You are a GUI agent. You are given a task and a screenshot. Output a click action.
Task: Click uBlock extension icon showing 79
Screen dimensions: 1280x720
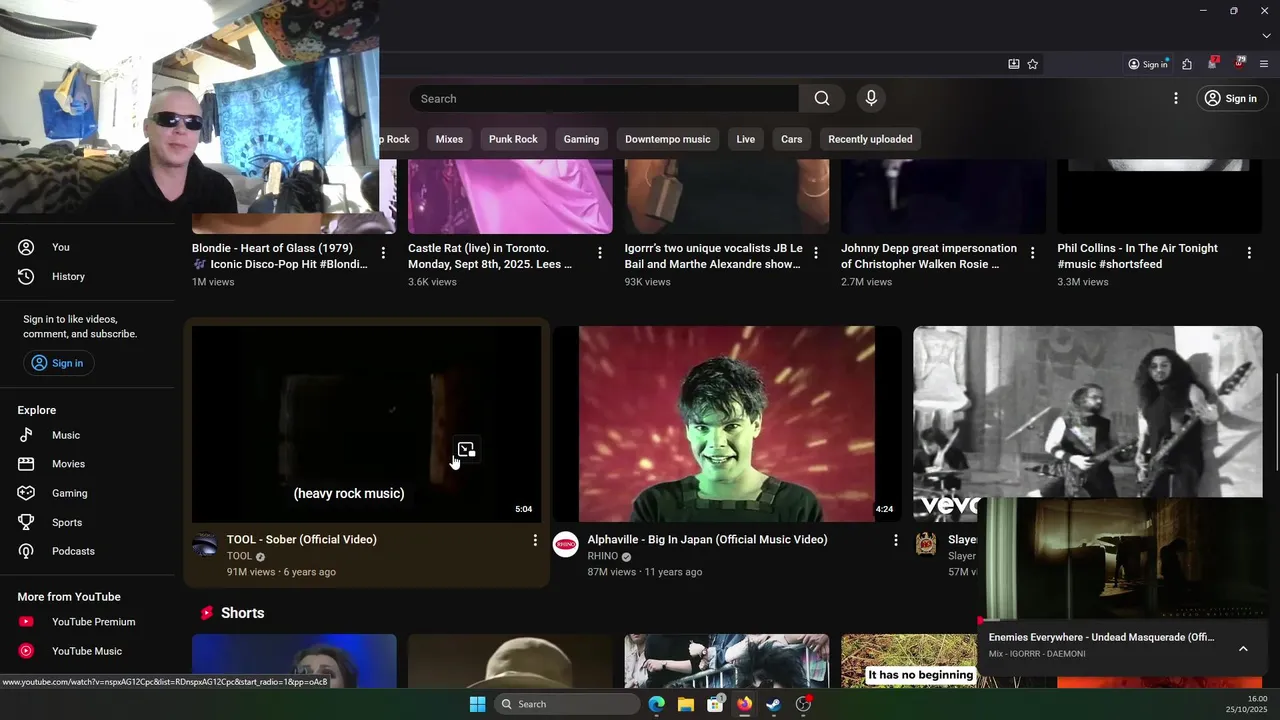click(1239, 63)
